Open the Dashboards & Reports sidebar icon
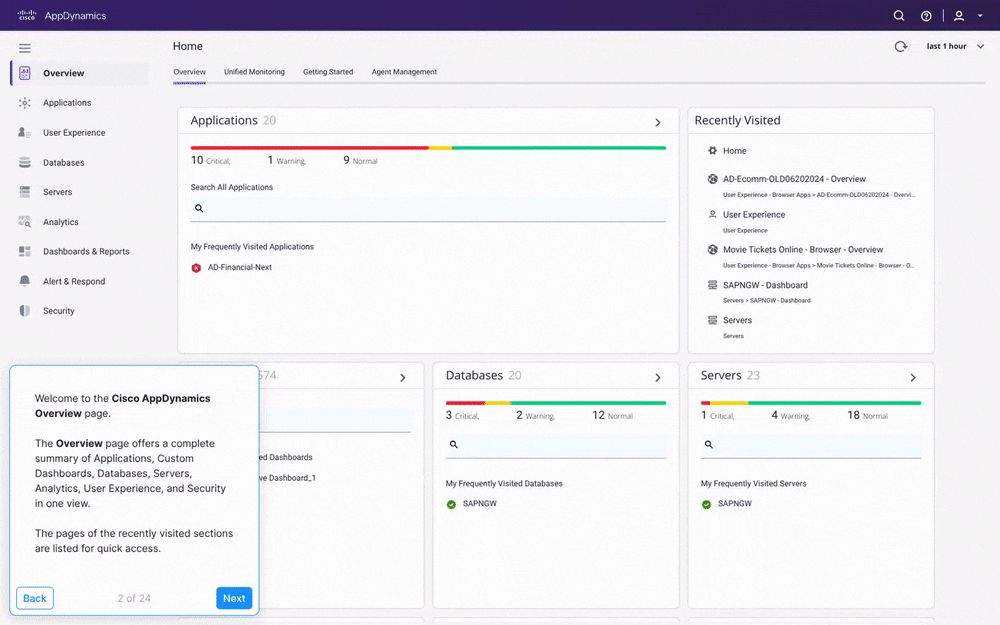Screen dimensions: 1000x625 click(25, 251)
